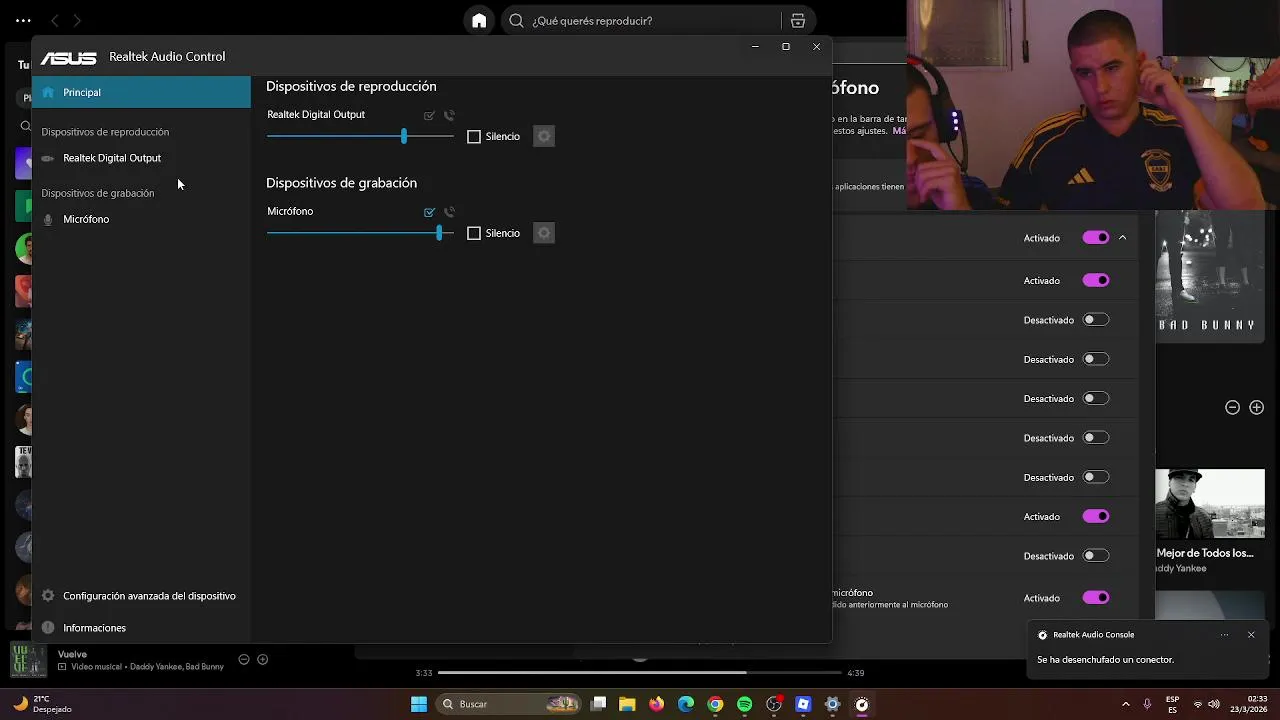
Task: Click the taskbar Buscar search box
Action: (510, 704)
